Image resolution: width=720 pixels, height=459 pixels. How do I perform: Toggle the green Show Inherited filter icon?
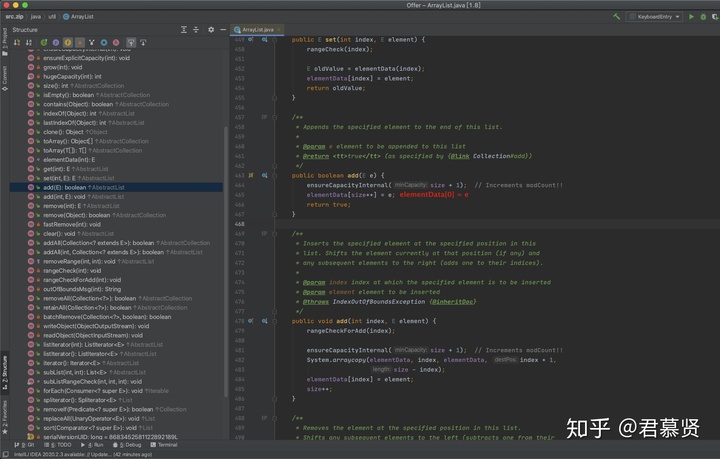pos(44,42)
